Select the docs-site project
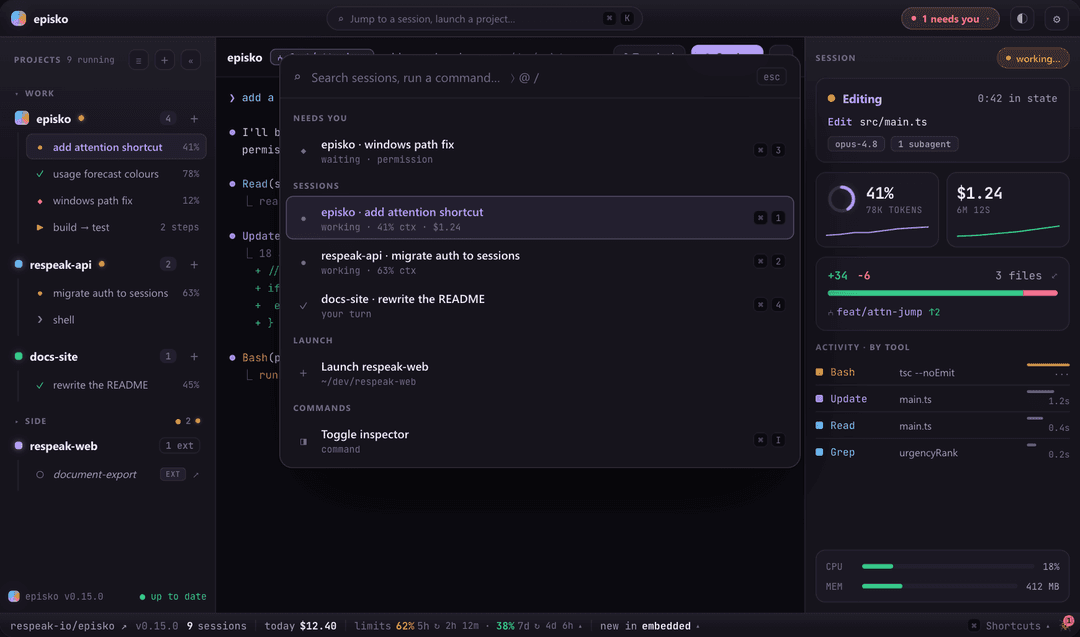1080x637 pixels. coord(53,356)
